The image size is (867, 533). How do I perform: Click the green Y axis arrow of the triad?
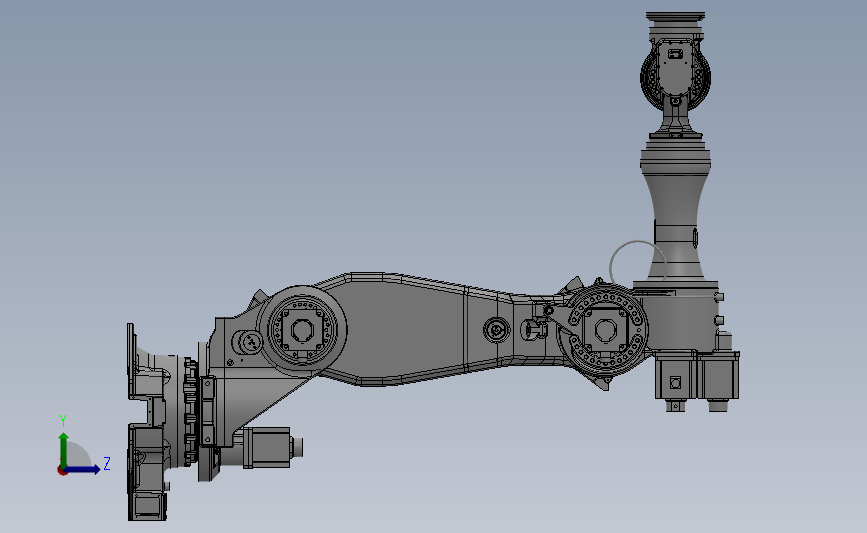64,449
